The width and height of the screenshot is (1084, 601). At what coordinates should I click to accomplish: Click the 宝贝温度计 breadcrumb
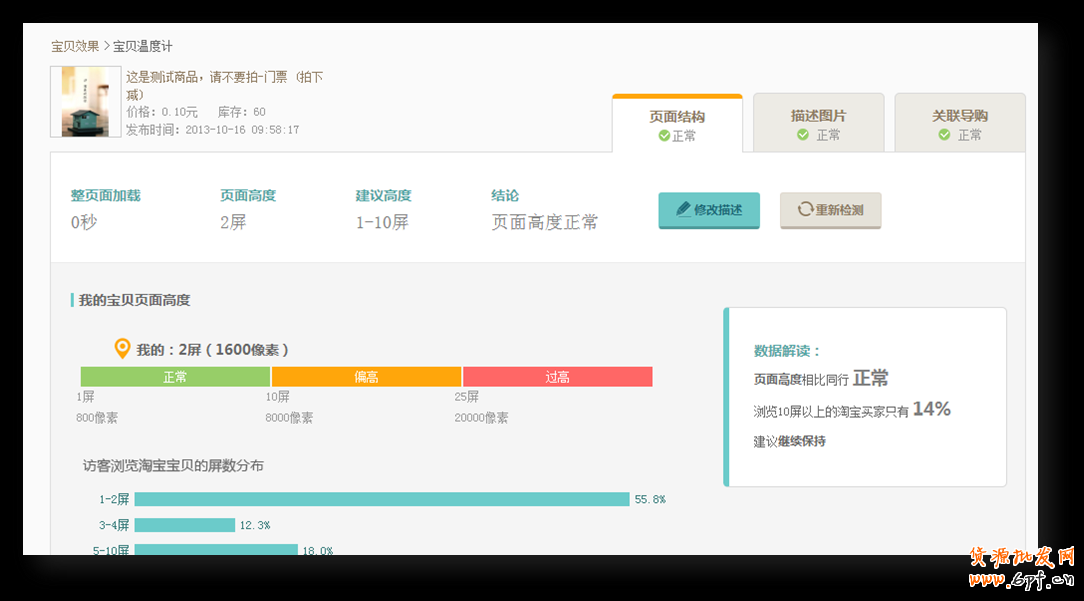(x=142, y=46)
